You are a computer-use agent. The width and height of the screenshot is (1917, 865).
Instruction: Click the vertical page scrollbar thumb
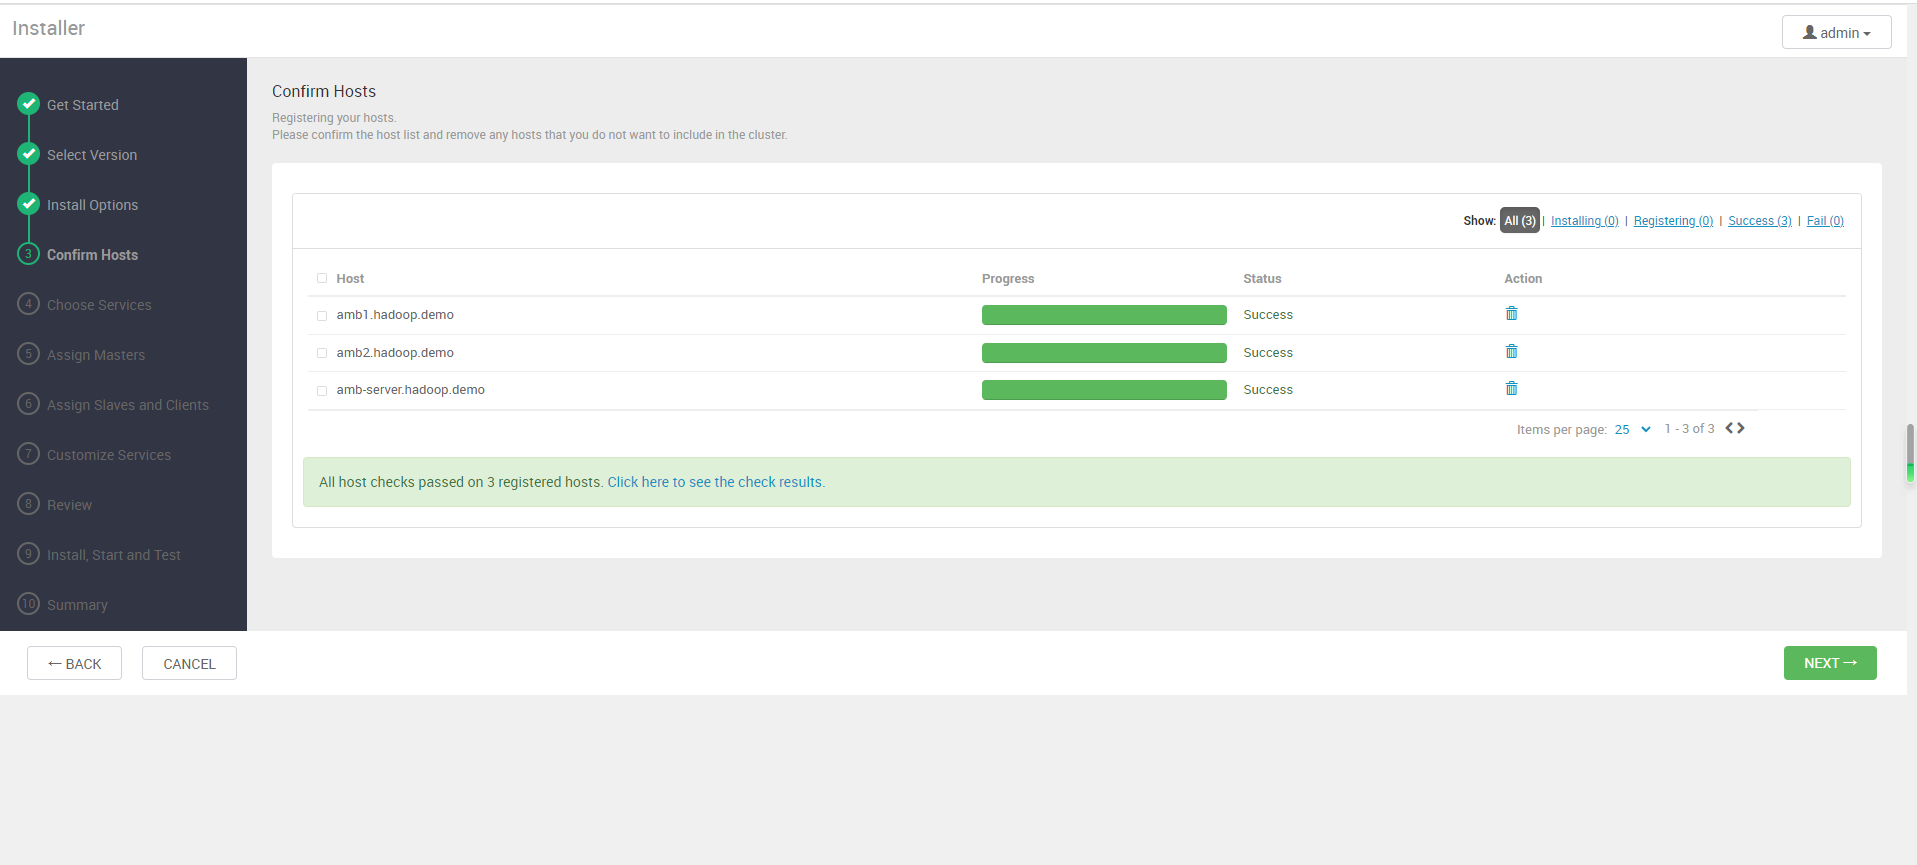(x=1910, y=453)
